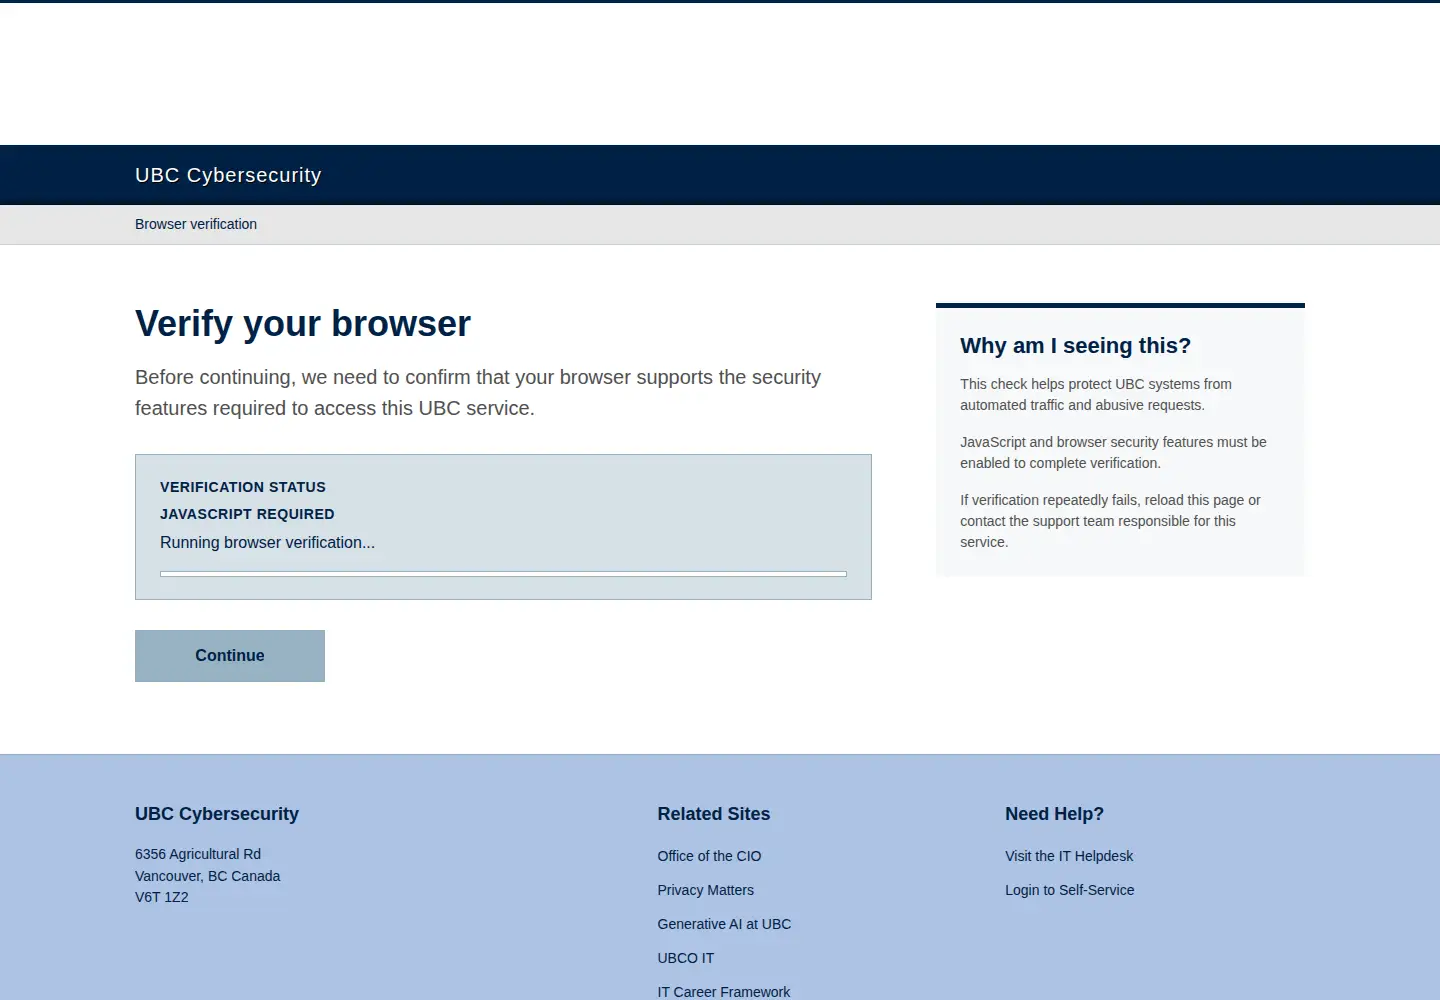This screenshot has width=1440, height=1000.
Task: Go to Generative AI at UBC
Action: click(724, 924)
